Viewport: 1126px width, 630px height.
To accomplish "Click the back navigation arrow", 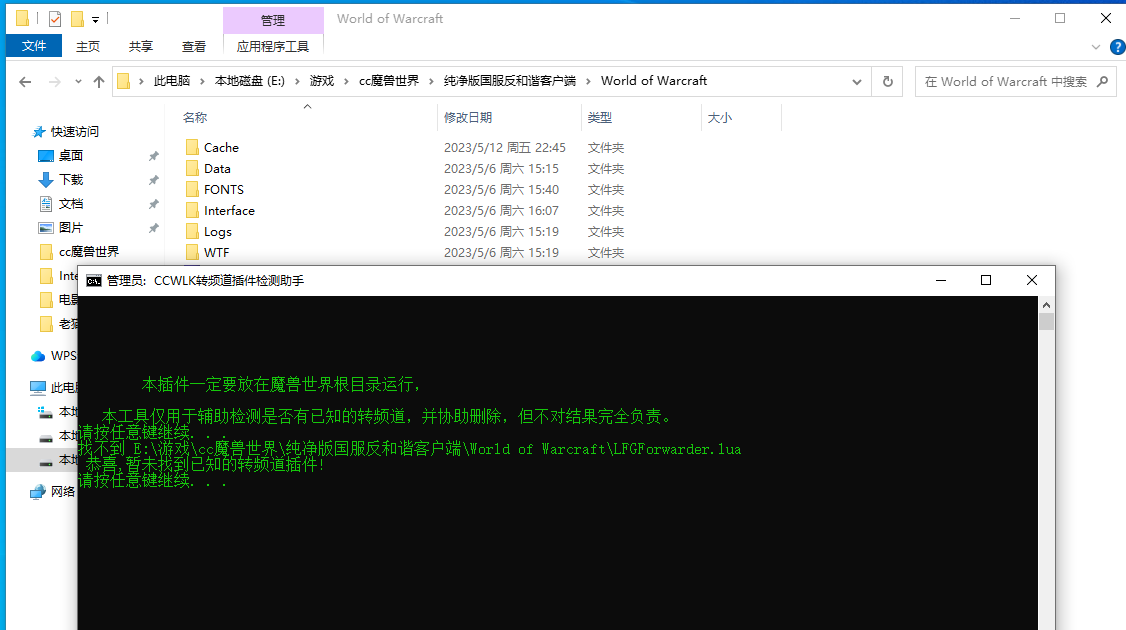I will coord(24,81).
